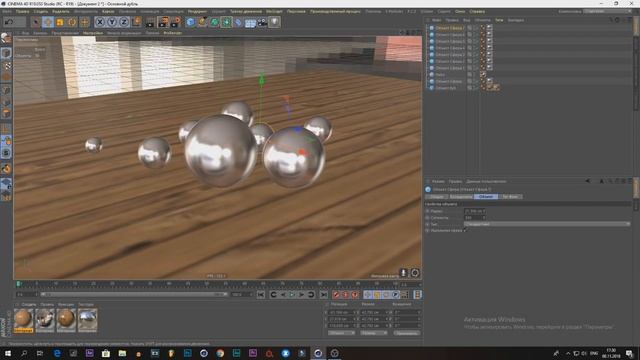Click the Record Active Objects button
Screen dimensions: 640x360
[x=336, y=294]
